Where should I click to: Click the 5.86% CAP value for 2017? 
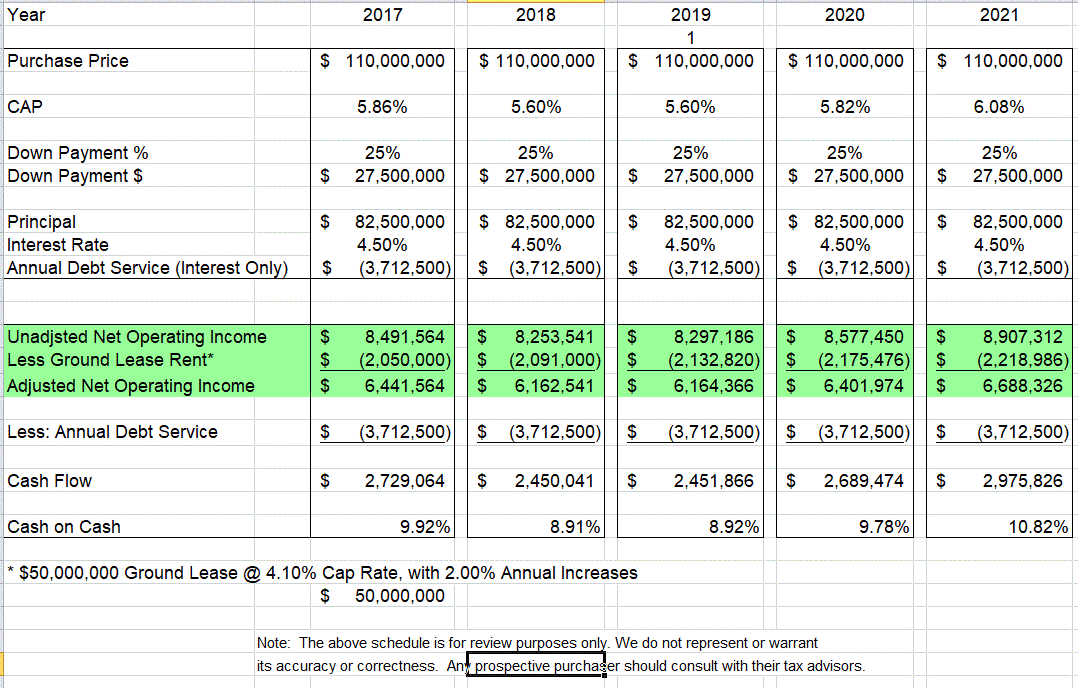pos(382,107)
